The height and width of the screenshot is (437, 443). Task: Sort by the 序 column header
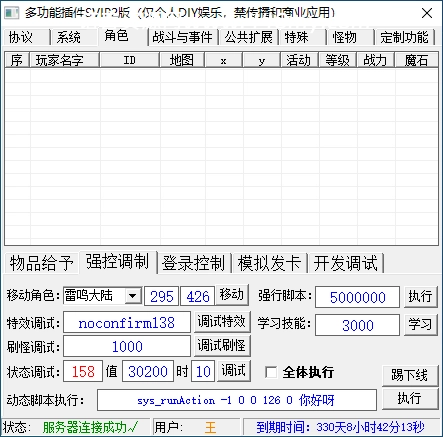(x=17, y=60)
